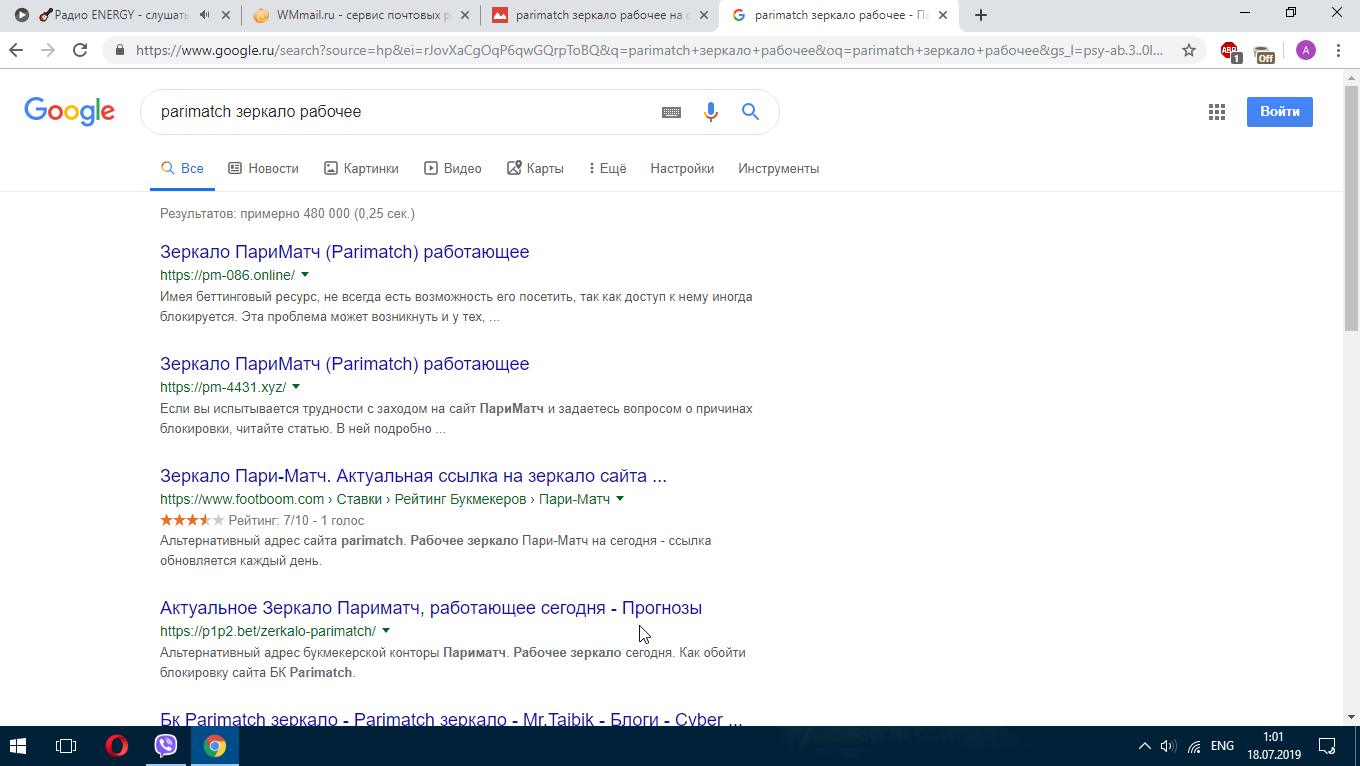This screenshot has width=1360, height=766.
Task: Open search Инструменты
Action: [x=779, y=169]
